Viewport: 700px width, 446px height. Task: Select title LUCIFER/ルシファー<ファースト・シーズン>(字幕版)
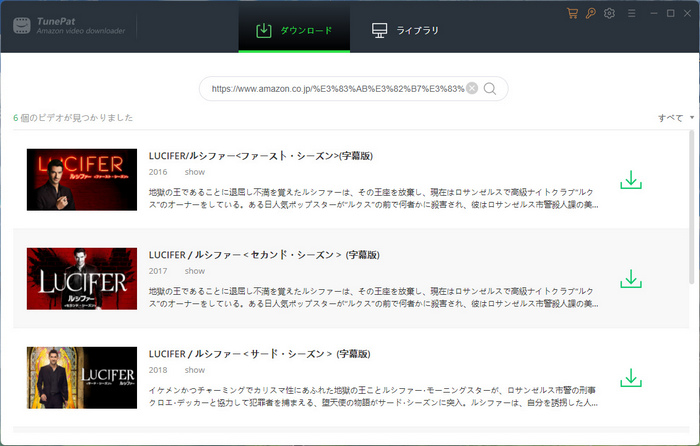coord(261,156)
